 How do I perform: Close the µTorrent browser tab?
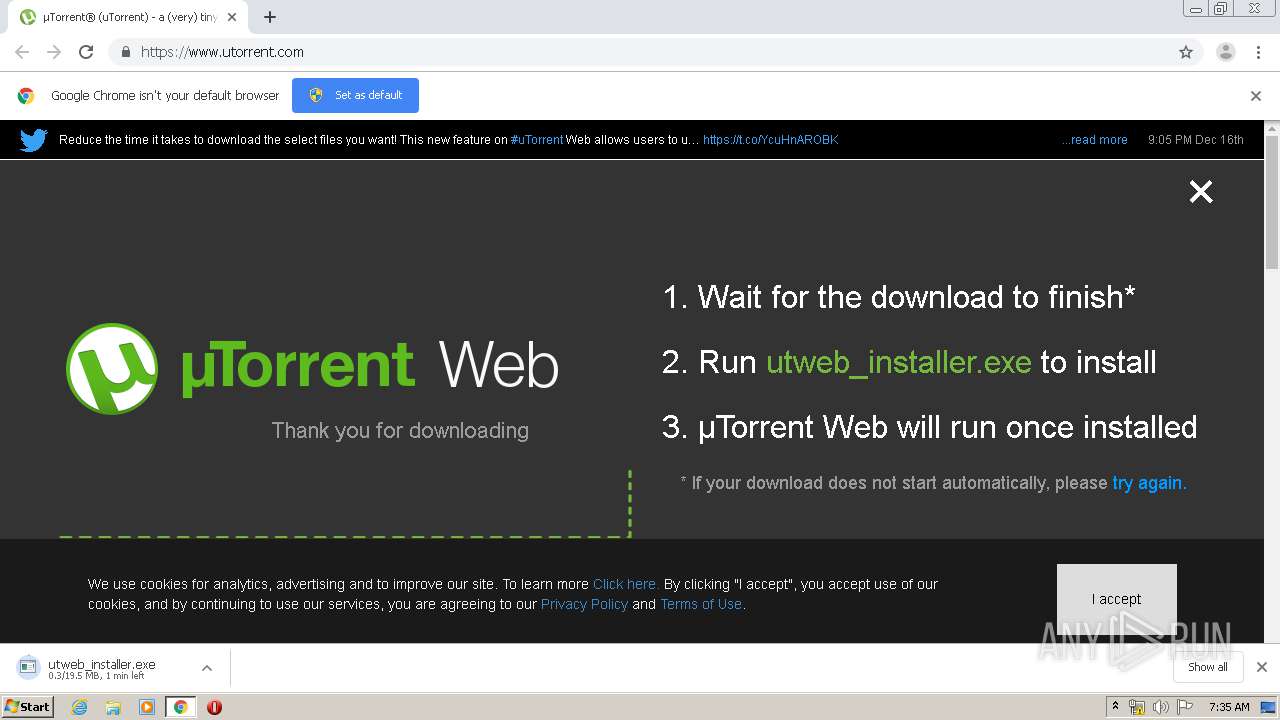232,17
